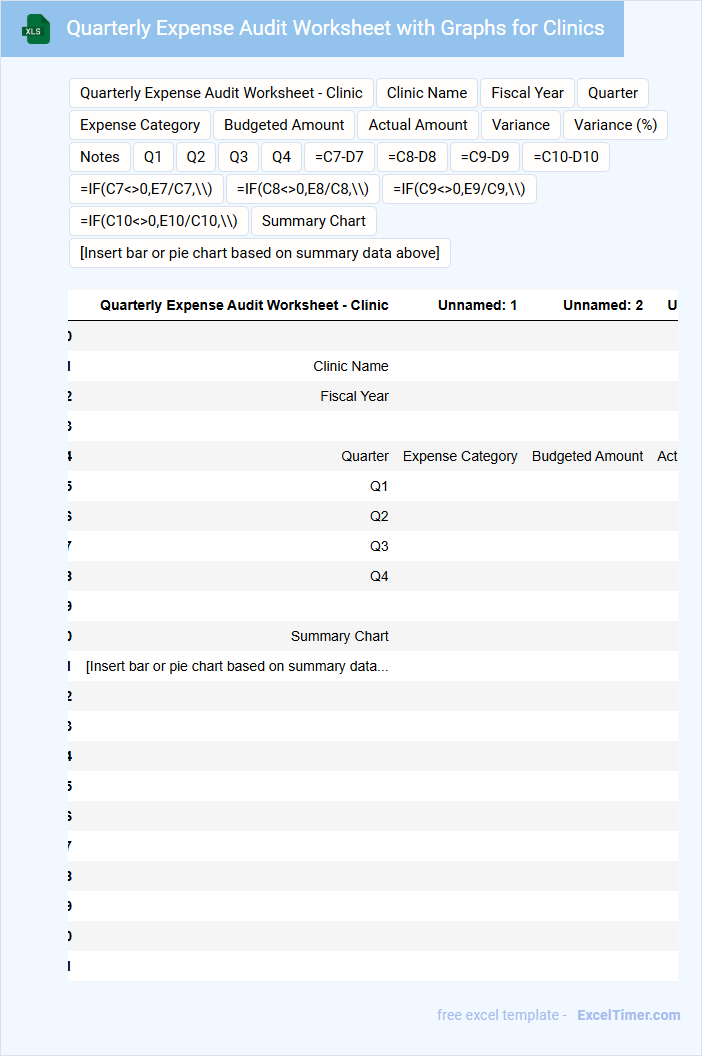Click the 'Fiscal Year' table cell
702x1056 pixels.
click(x=354, y=396)
